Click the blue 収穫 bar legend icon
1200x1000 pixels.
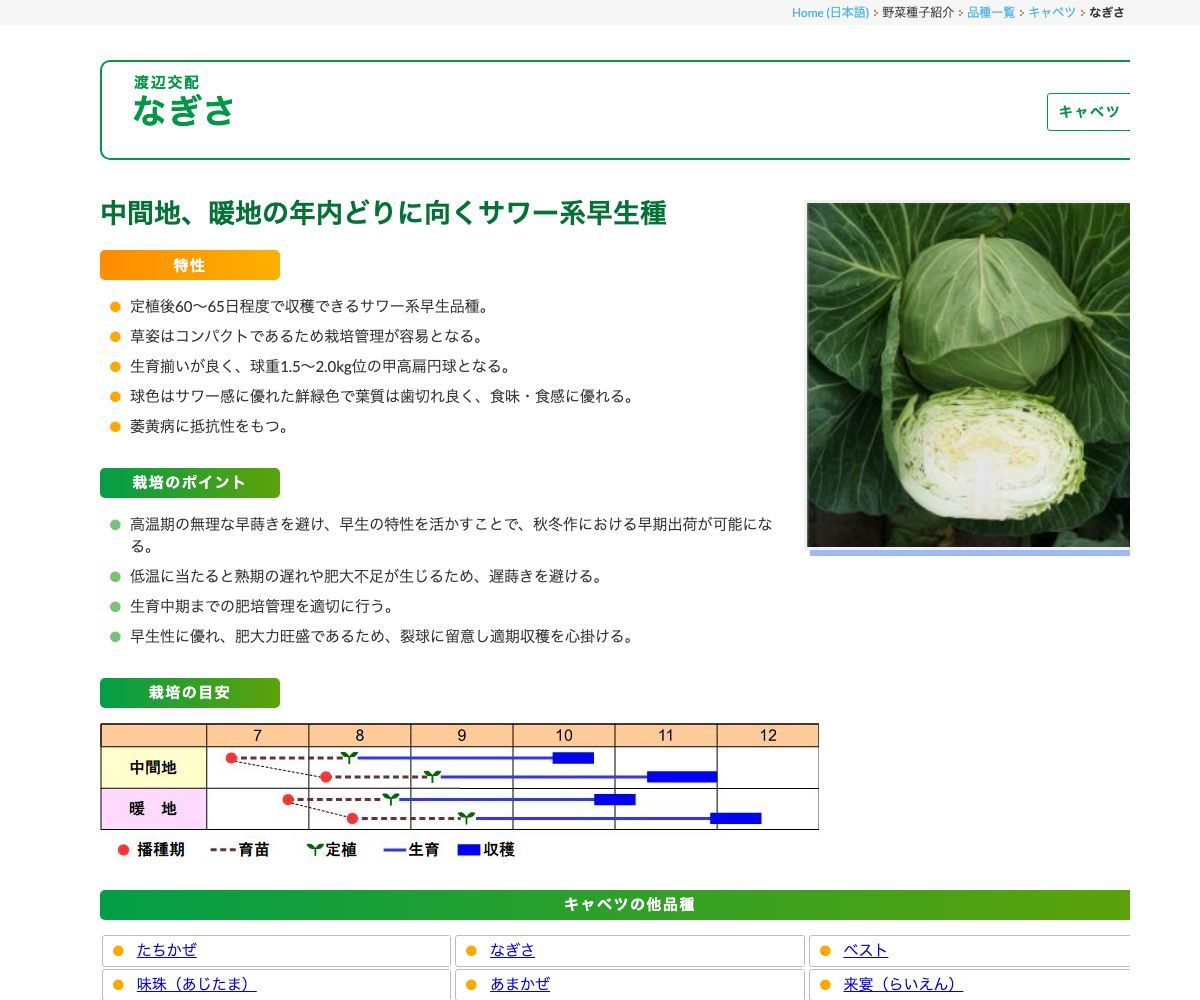click(x=468, y=850)
